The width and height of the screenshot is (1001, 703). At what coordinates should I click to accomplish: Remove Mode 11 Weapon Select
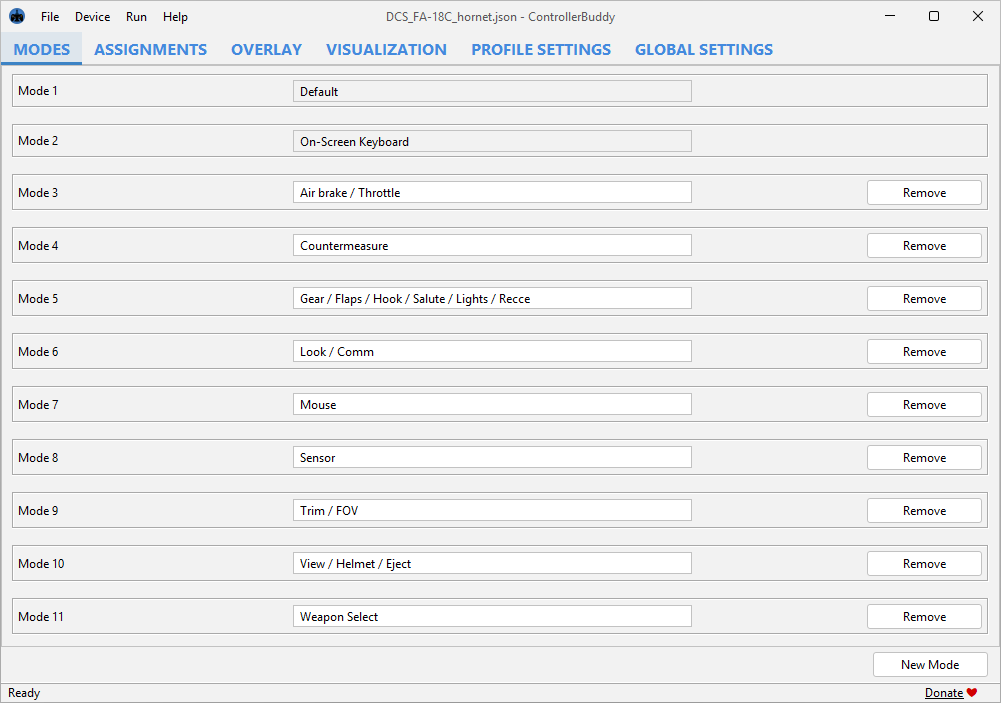[924, 617]
